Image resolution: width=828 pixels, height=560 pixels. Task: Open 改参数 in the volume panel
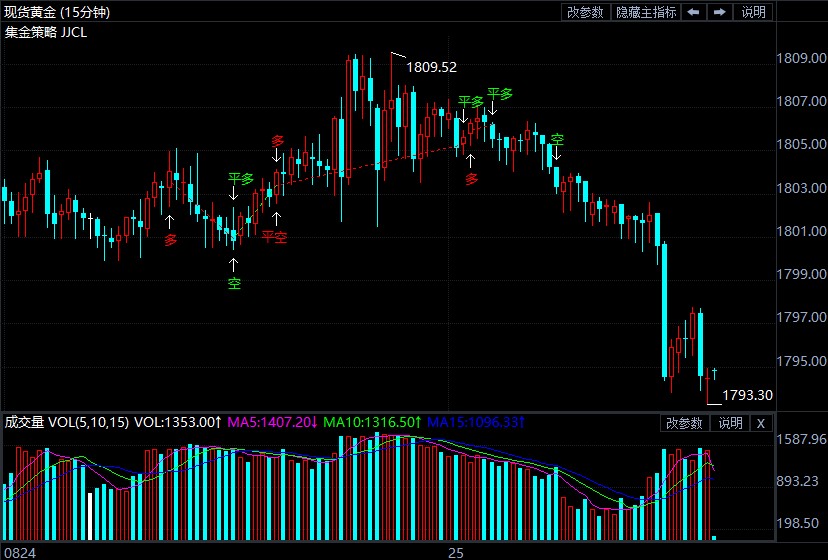point(684,423)
